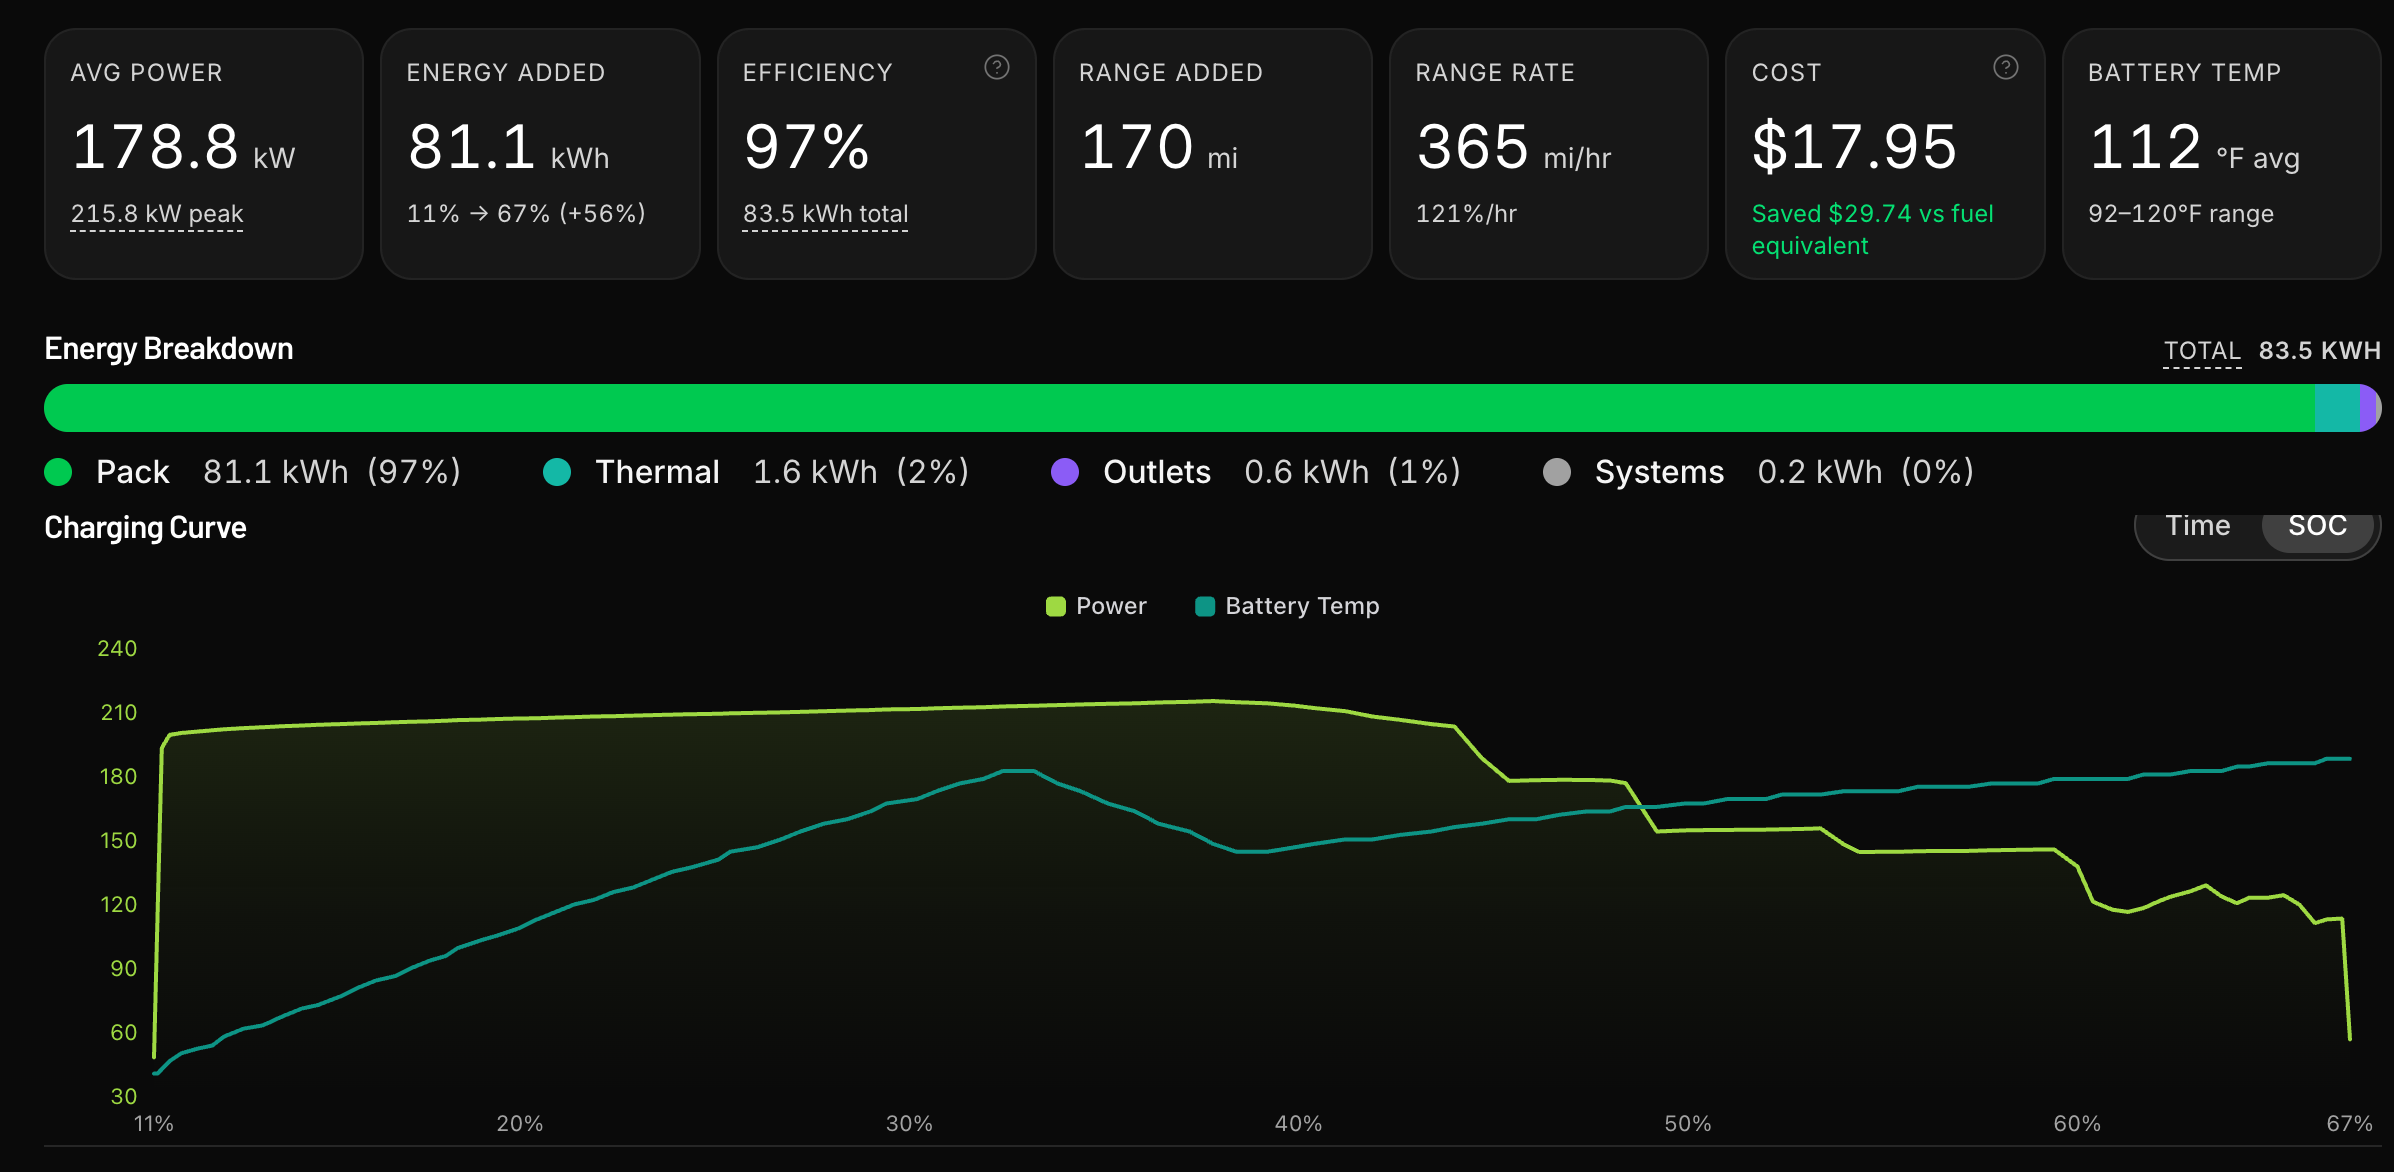The width and height of the screenshot is (2394, 1172).
Task: Click 'Saved $29.74 vs fuel equivalent' text
Action: click(x=1872, y=230)
